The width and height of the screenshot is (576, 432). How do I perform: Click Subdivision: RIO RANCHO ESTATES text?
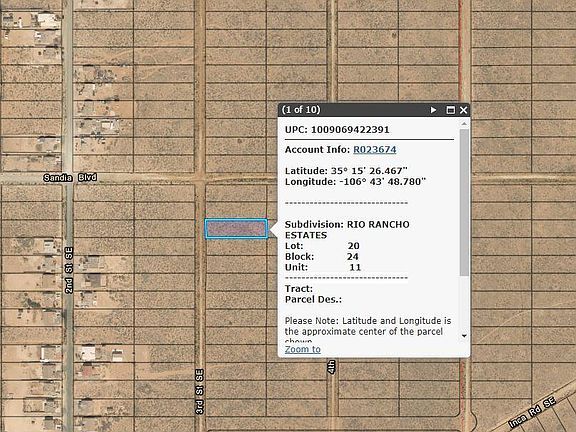[x=347, y=230]
